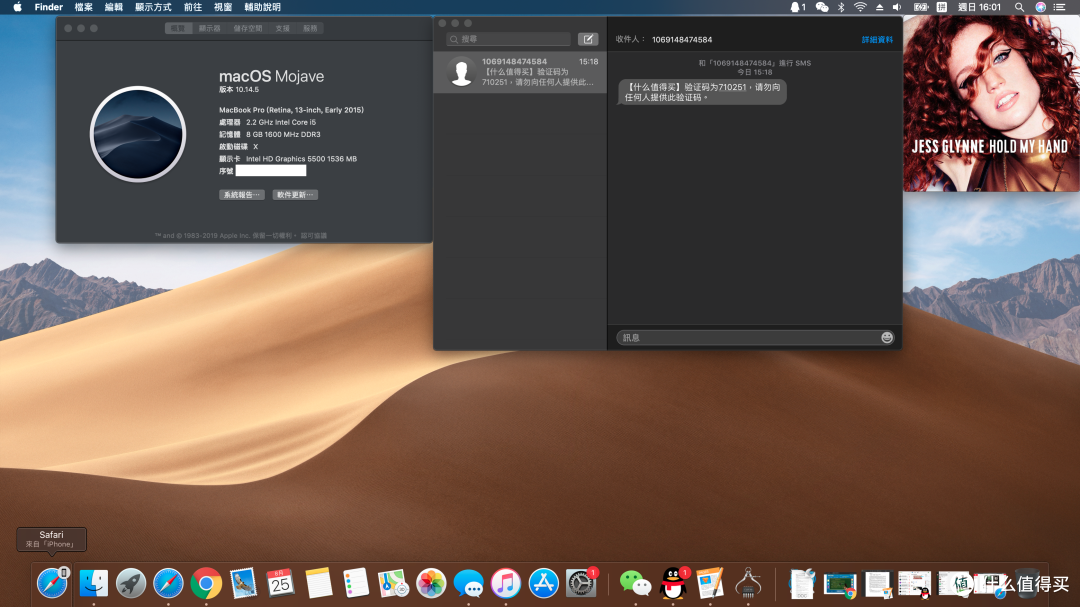Open QQ penguin app in Dock
Viewport: 1080px width, 607px height.
tap(673, 584)
